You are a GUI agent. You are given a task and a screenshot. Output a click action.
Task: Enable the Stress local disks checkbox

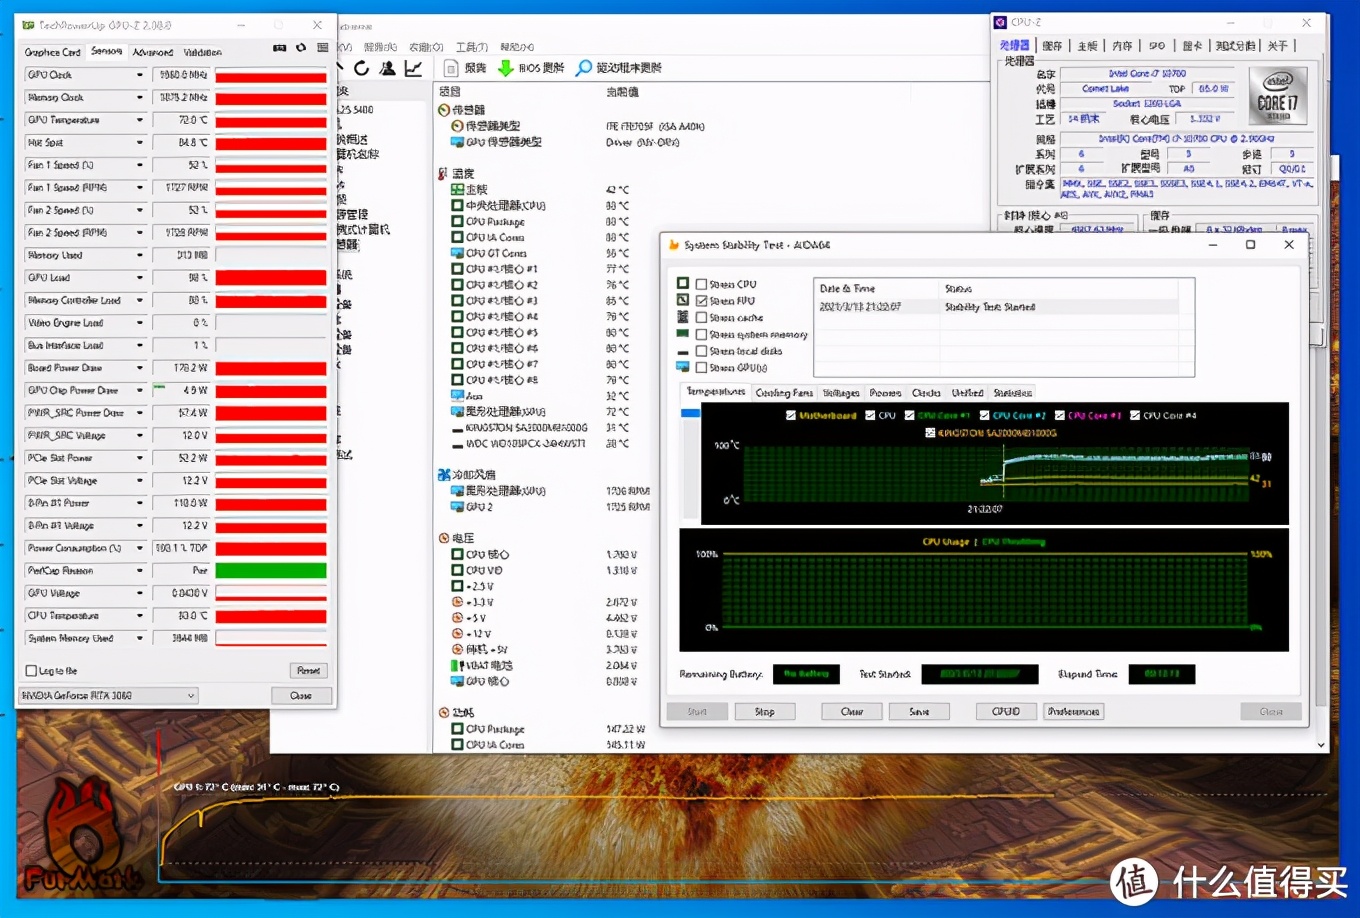pyautogui.click(x=701, y=351)
